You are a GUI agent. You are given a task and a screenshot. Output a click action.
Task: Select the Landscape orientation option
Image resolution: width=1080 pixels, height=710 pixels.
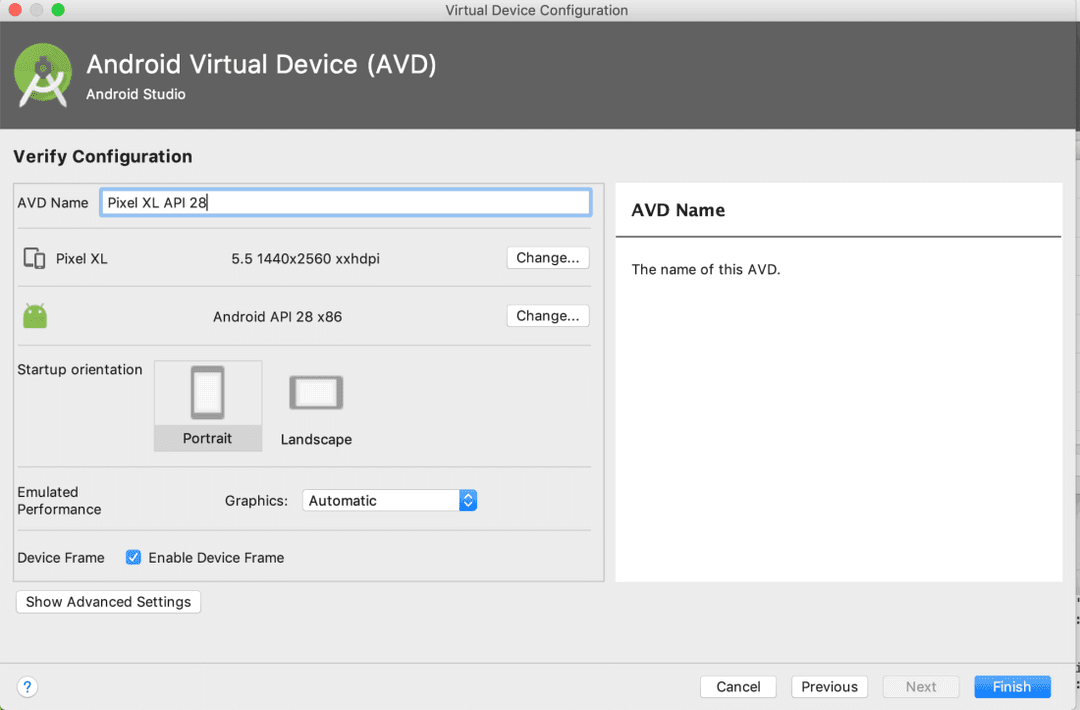point(316,410)
